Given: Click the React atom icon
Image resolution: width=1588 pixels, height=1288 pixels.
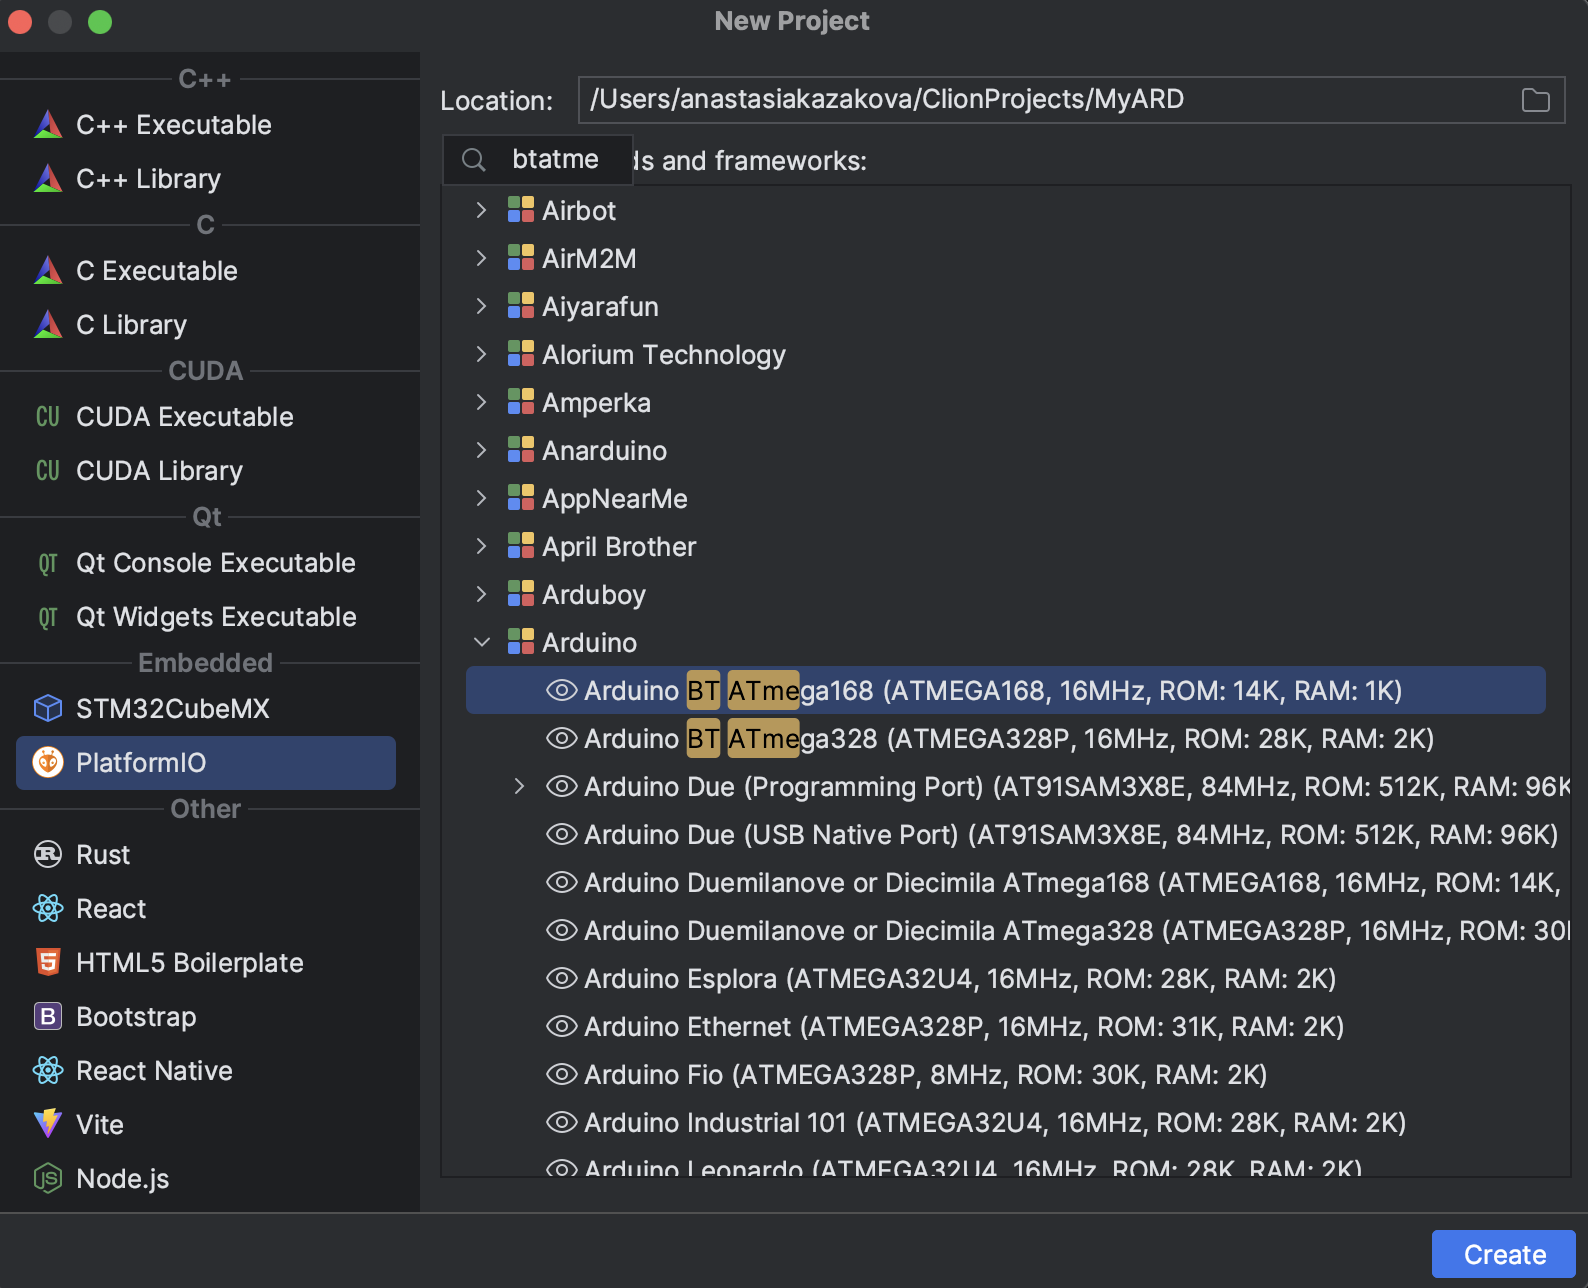Looking at the screenshot, I should click(x=48, y=909).
